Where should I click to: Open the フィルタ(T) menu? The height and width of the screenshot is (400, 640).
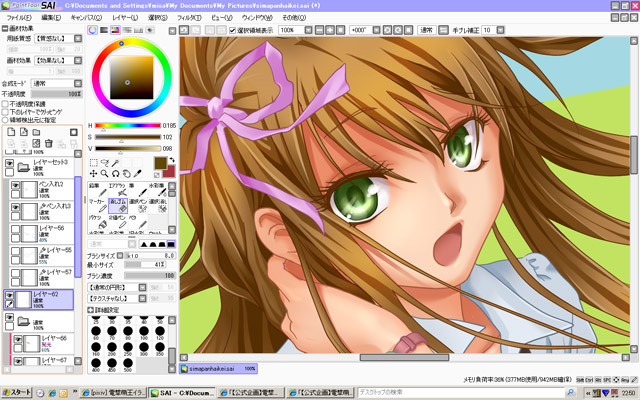(x=189, y=18)
